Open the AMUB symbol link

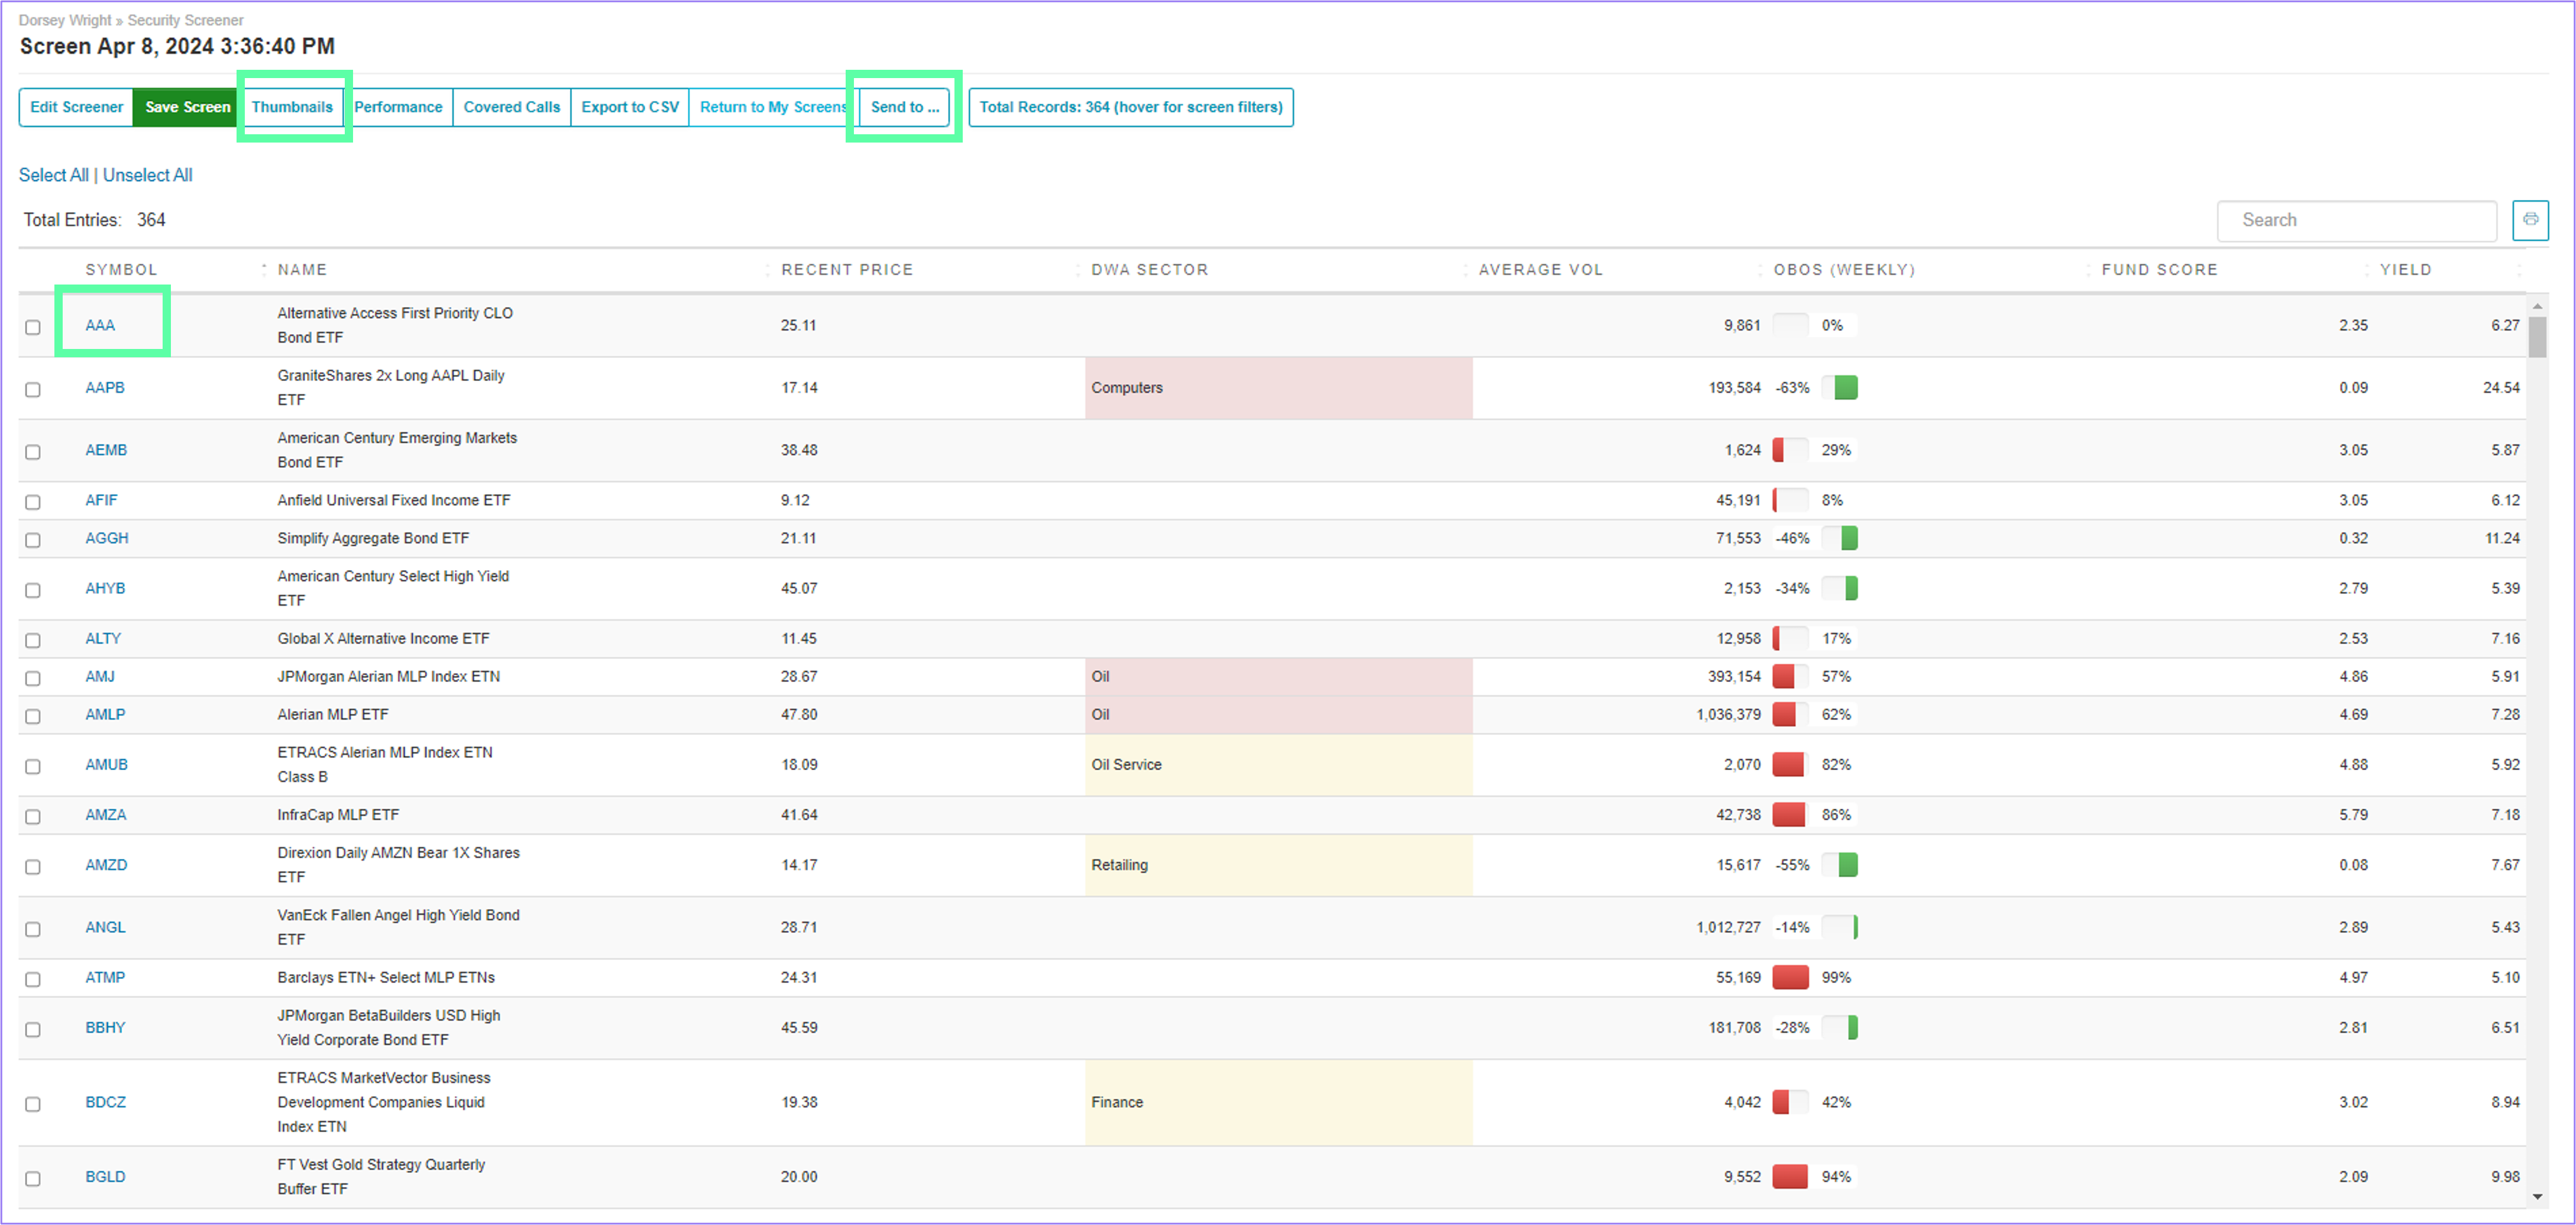tap(106, 765)
